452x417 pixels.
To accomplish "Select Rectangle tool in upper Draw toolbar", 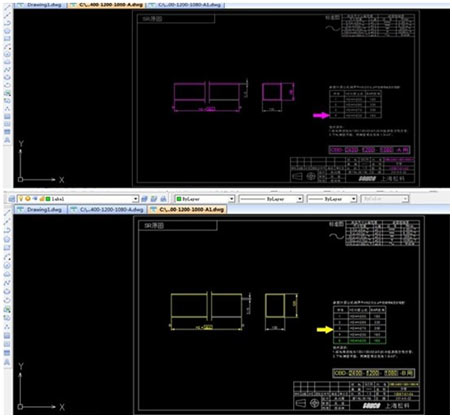I will (x=7, y=39).
